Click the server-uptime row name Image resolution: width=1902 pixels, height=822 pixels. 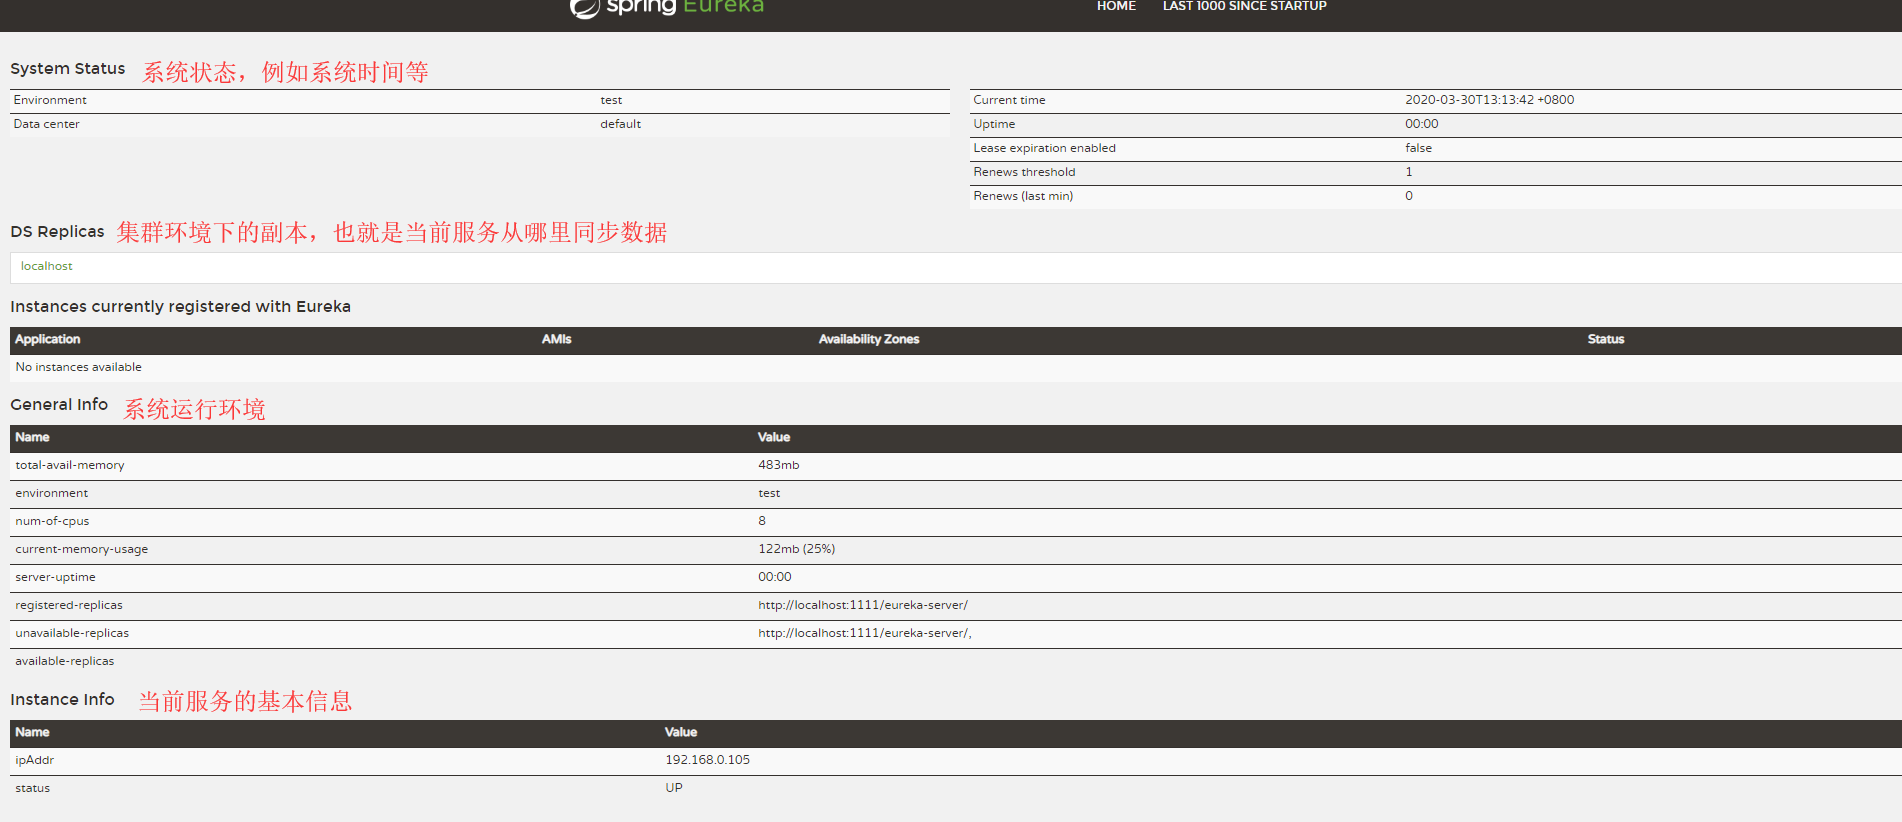point(55,577)
